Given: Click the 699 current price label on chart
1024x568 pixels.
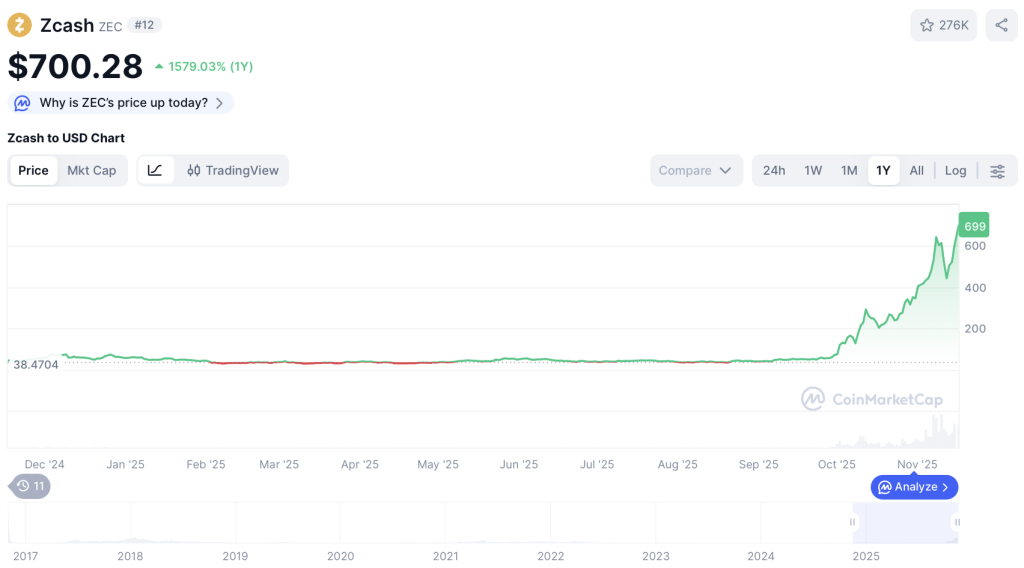Looking at the screenshot, I should (974, 226).
